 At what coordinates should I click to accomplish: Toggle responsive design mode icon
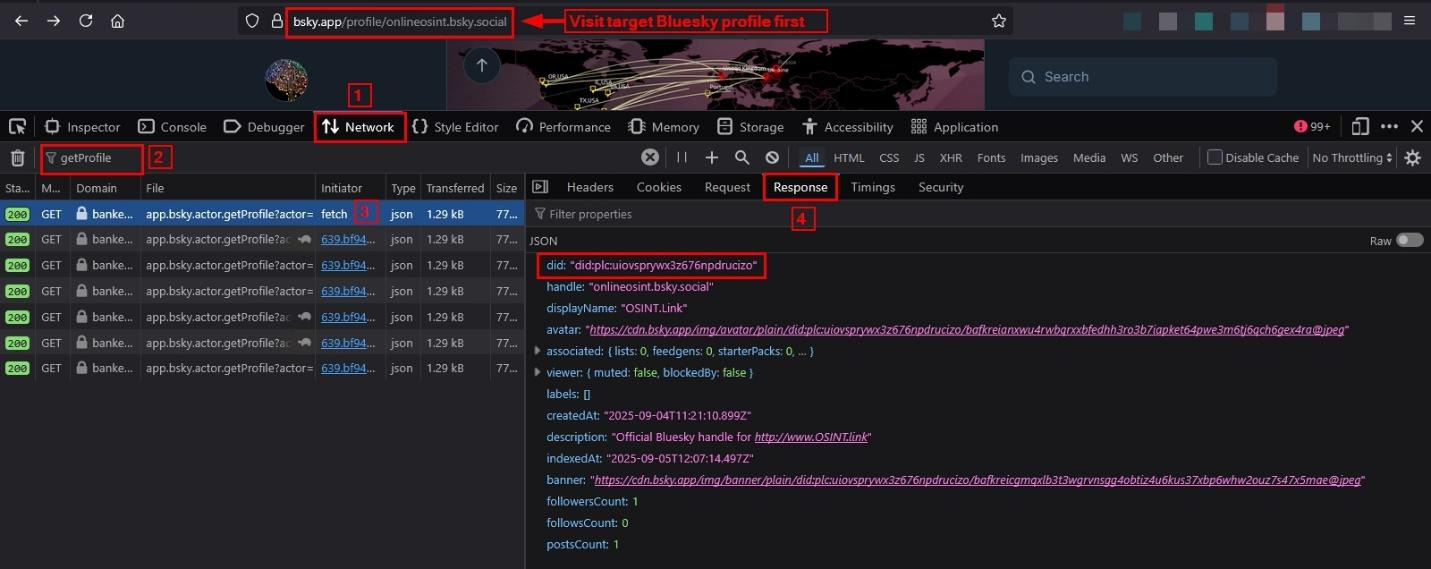[1359, 127]
